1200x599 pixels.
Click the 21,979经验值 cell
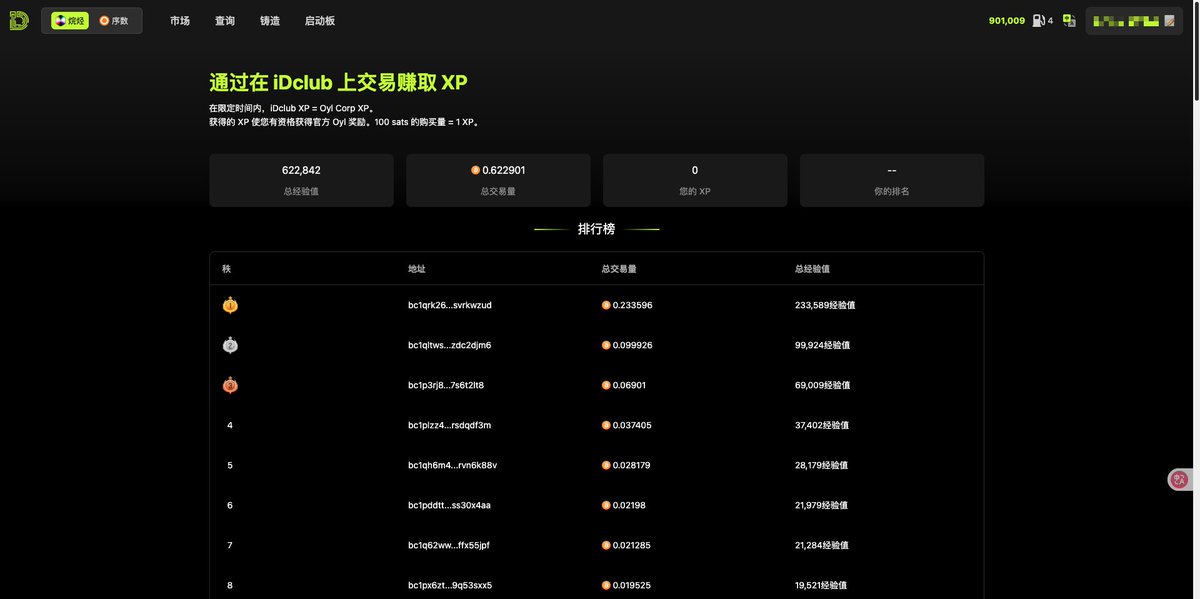(x=822, y=505)
